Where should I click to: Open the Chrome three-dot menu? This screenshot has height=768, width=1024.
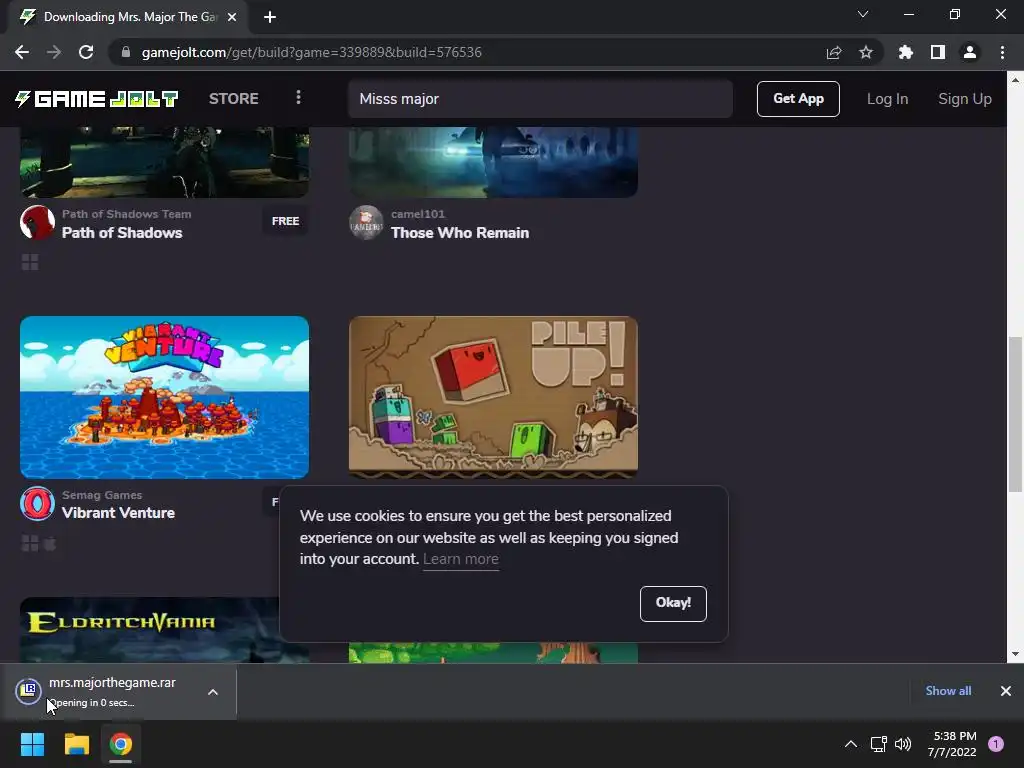[x=1002, y=52]
